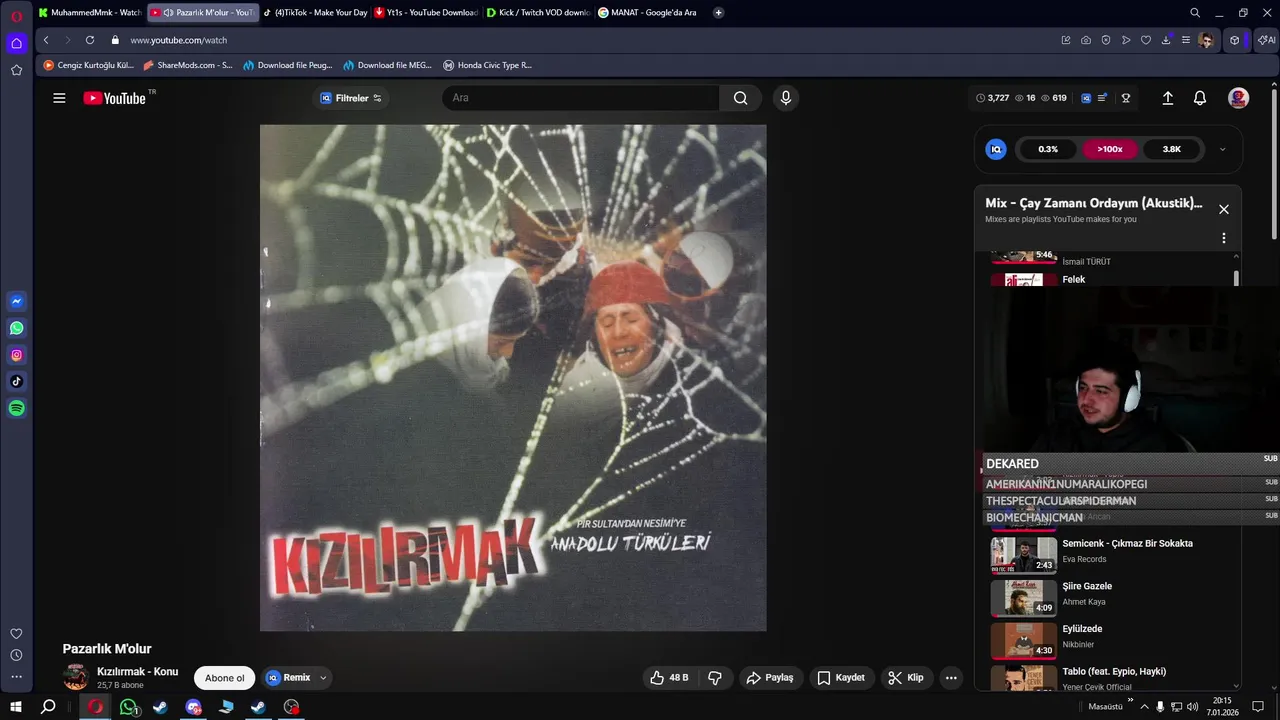Switch to TikTok - Make Your Day tab

315,13
